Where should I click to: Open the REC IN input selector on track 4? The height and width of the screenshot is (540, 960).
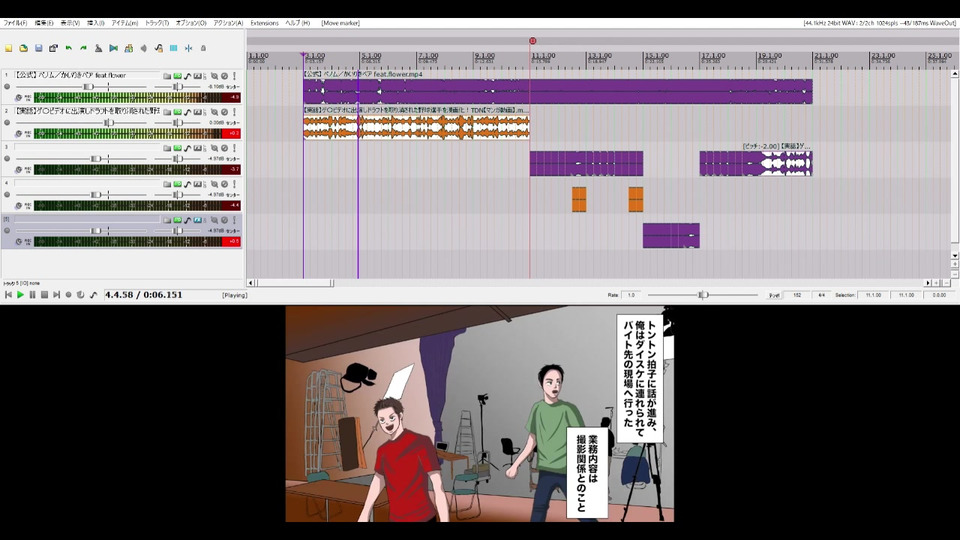point(28,206)
